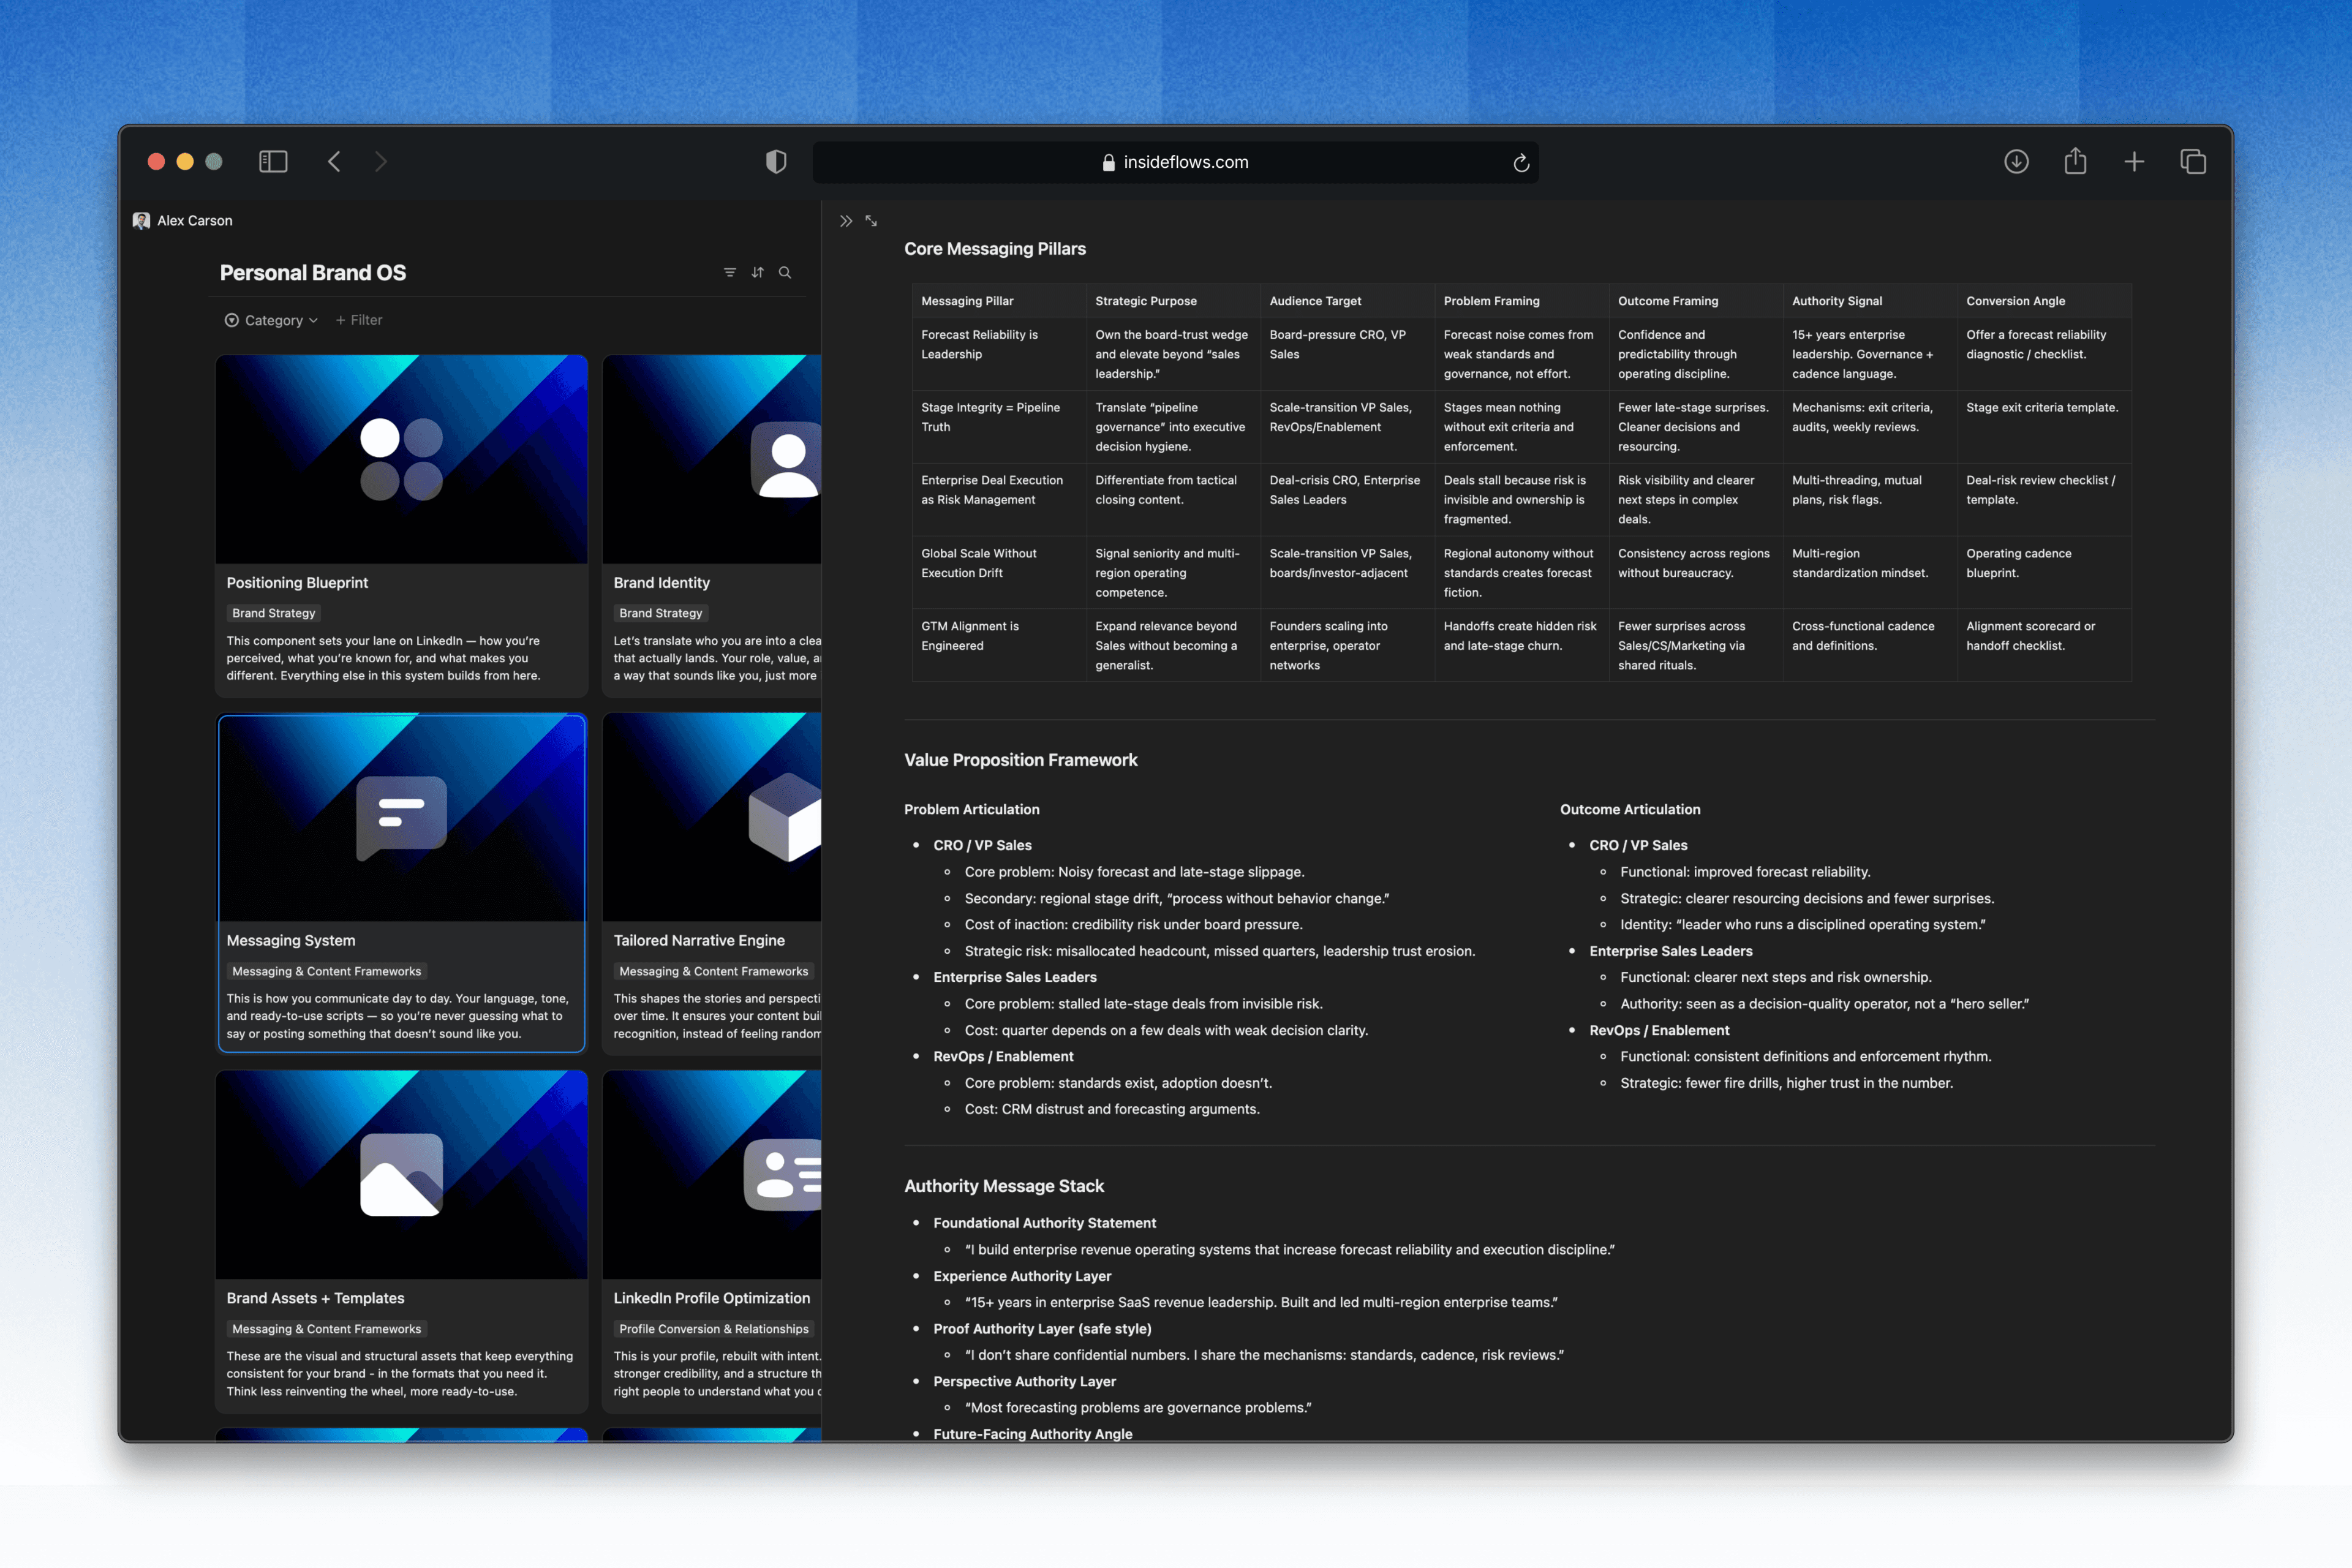The width and height of the screenshot is (2352, 1568).
Task: Click the sort arrows icon in database header
Action: pos(757,272)
